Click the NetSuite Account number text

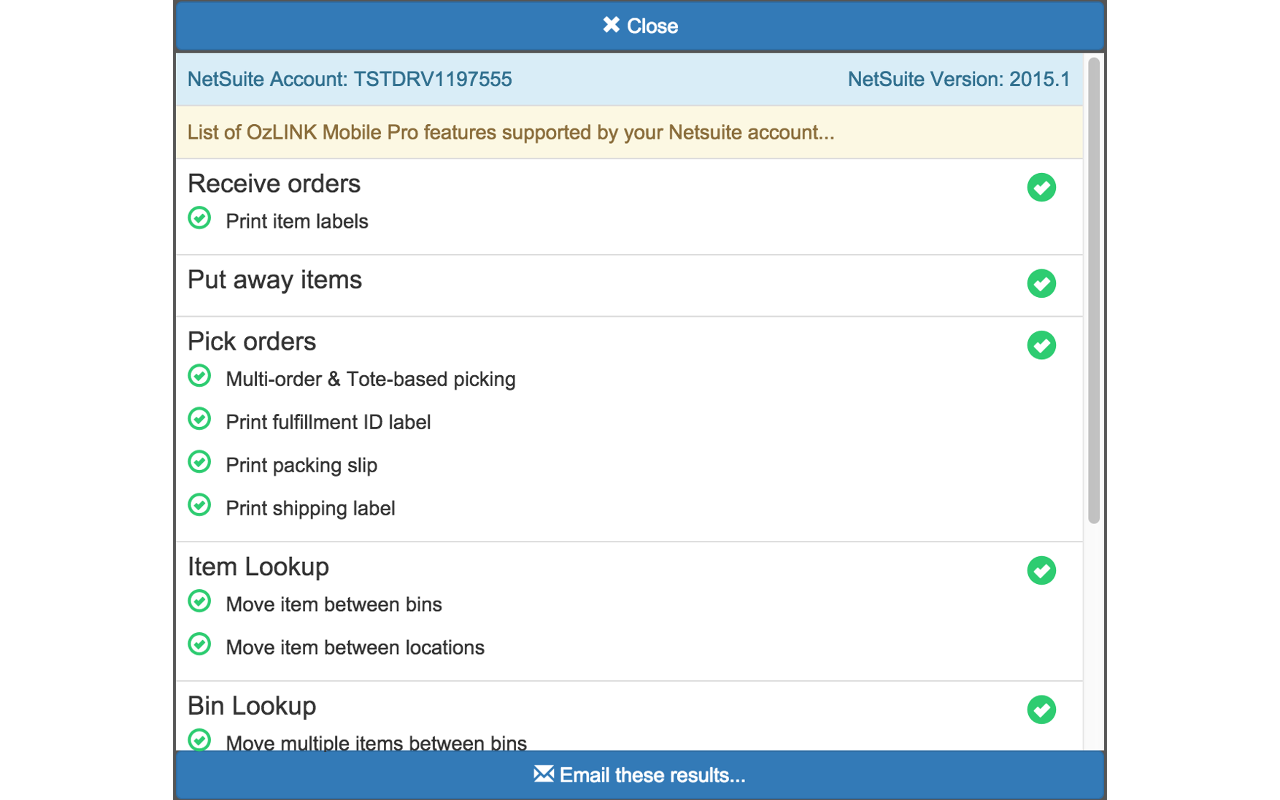(x=348, y=79)
